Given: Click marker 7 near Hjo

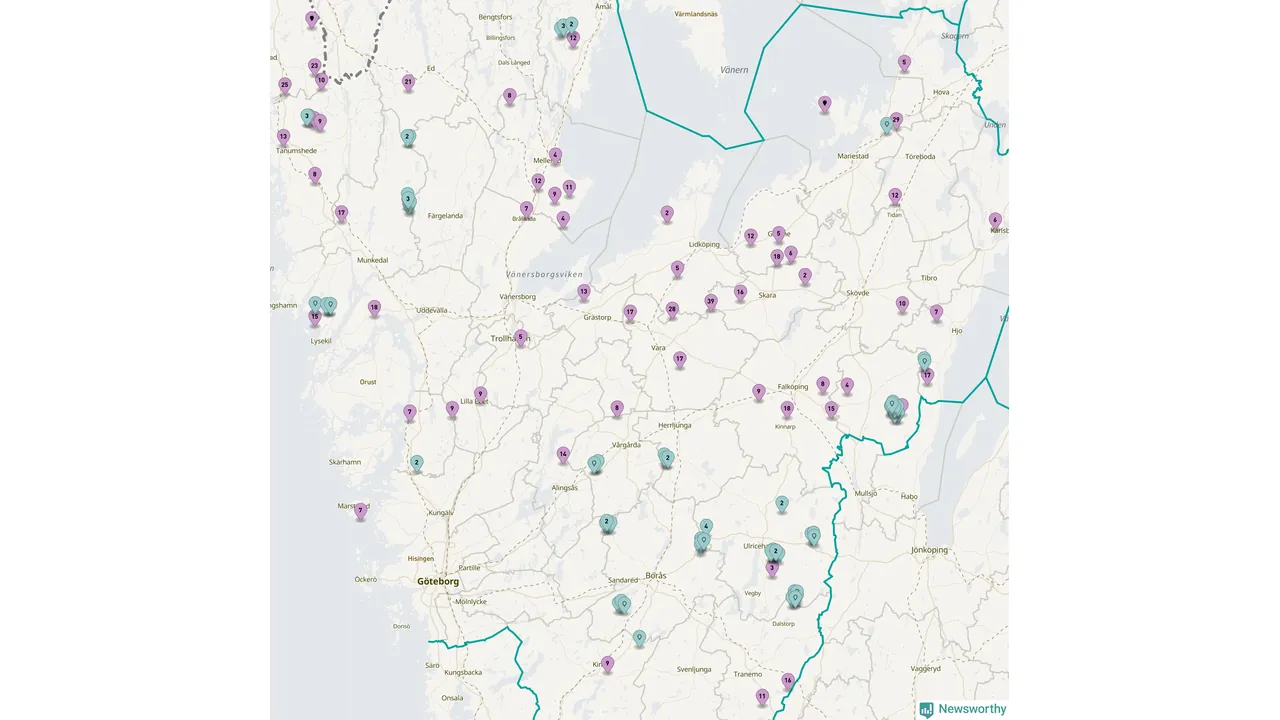Looking at the screenshot, I should [937, 313].
